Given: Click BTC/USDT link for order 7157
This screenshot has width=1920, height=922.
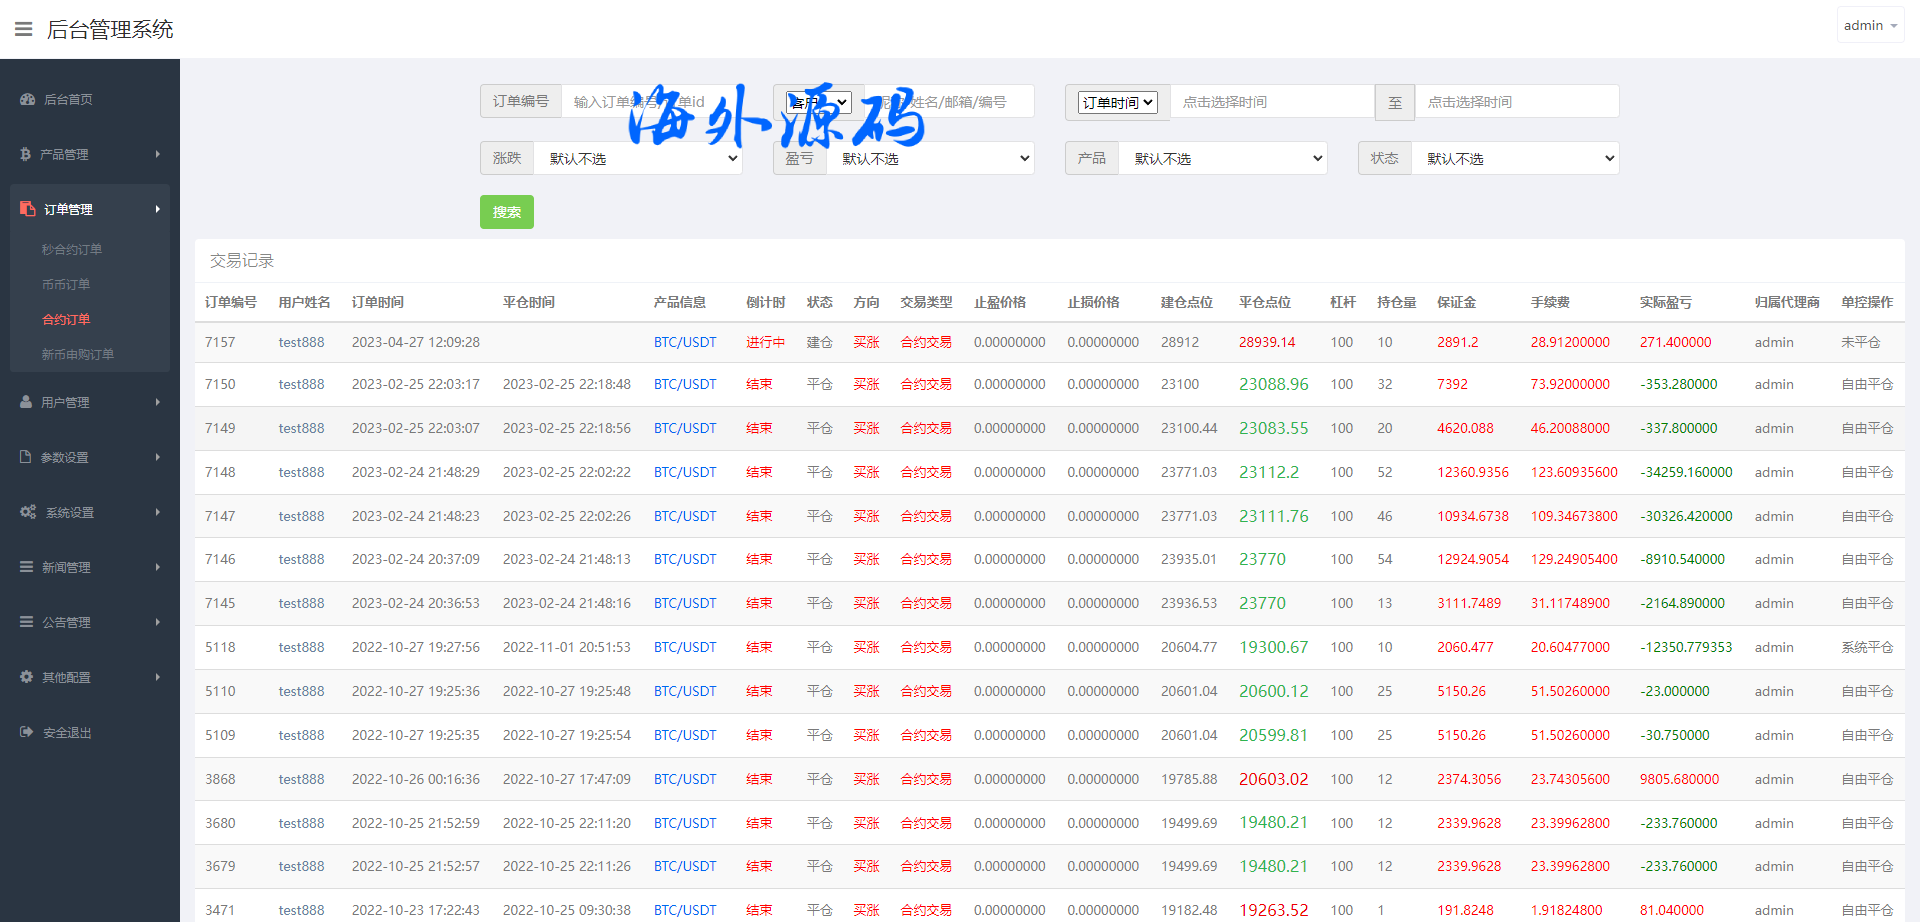Looking at the screenshot, I should point(685,342).
